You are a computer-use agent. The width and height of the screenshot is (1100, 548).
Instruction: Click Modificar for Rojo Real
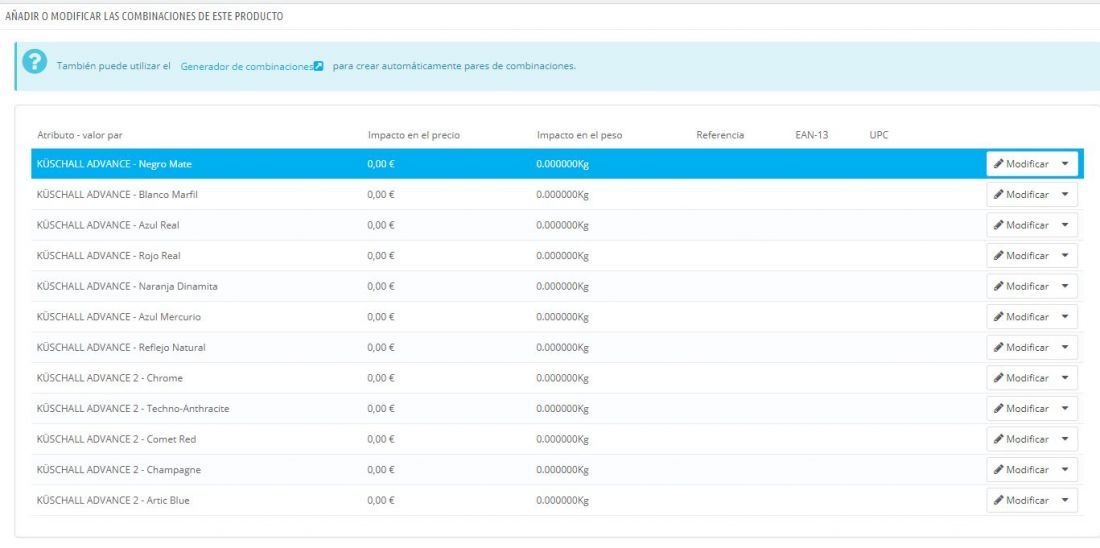(1021, 255)
